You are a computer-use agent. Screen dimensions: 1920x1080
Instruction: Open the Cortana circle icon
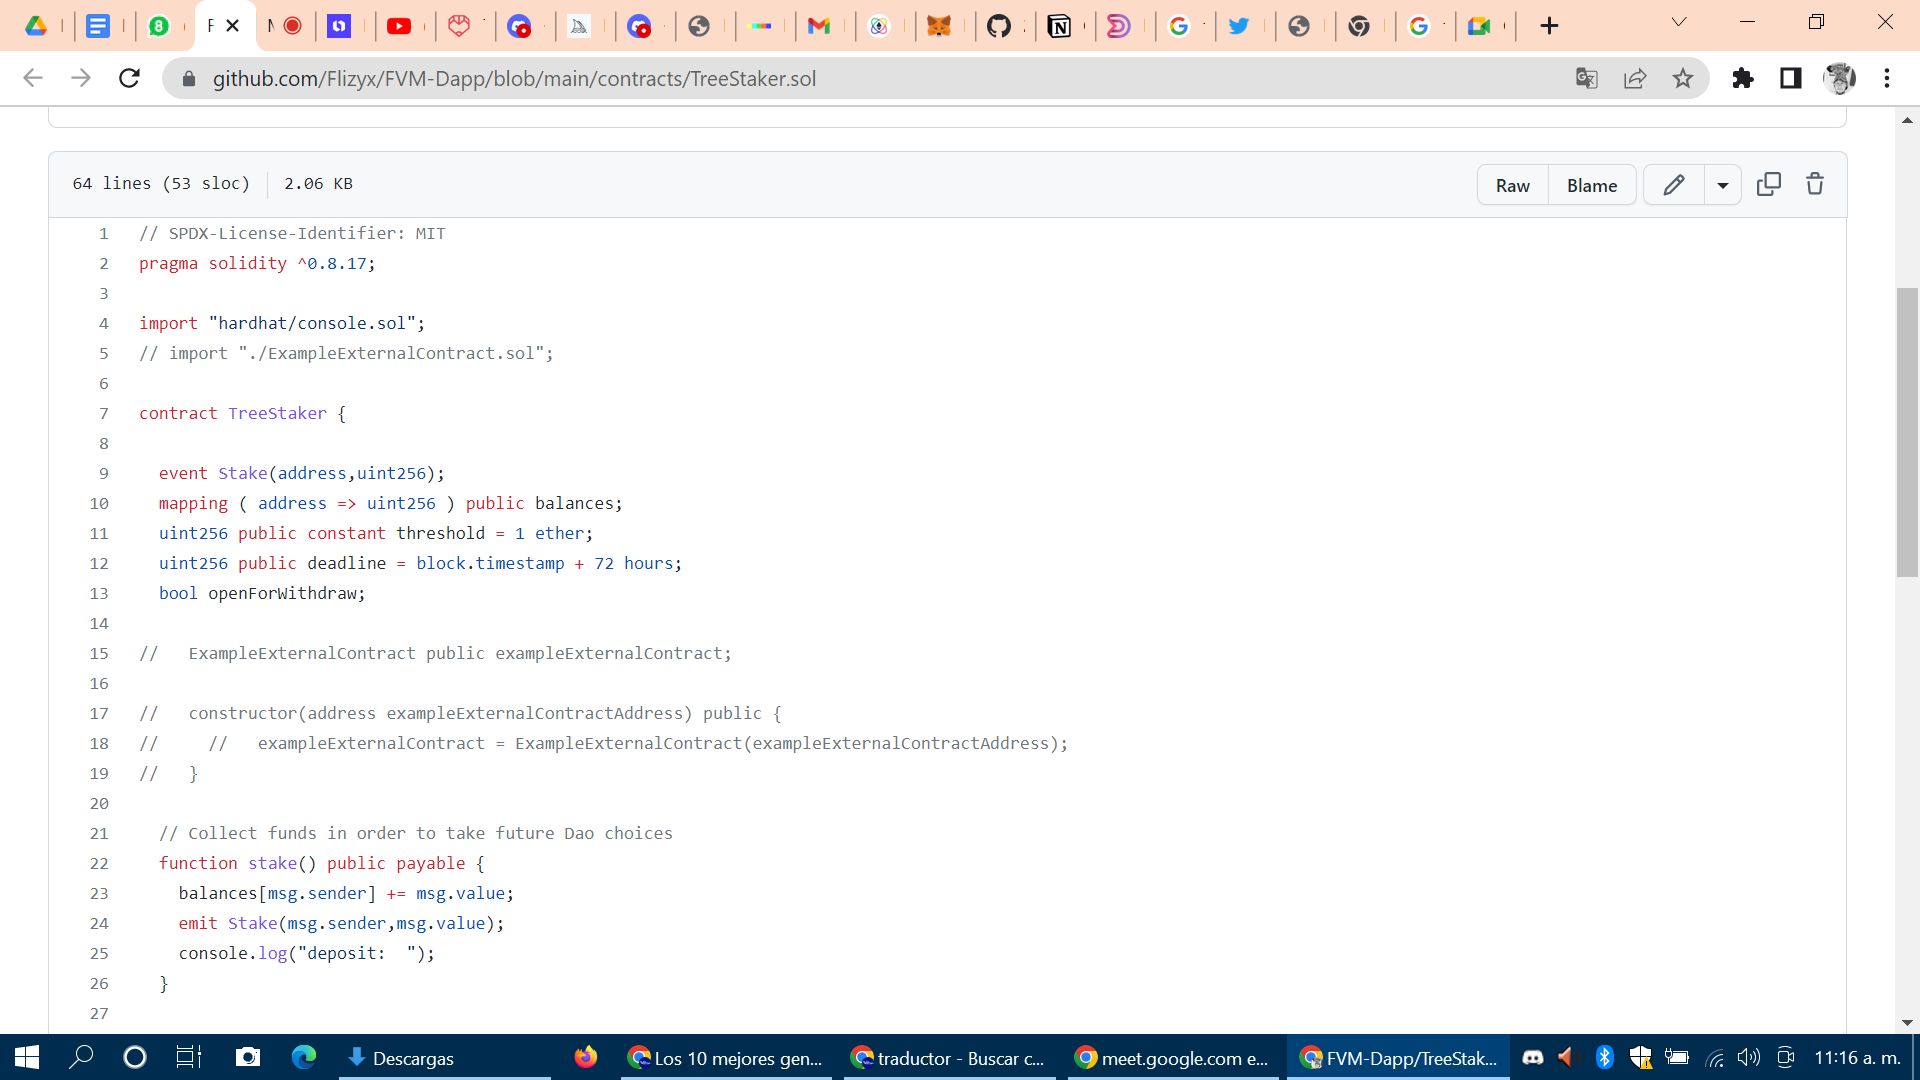point(135,1057)
